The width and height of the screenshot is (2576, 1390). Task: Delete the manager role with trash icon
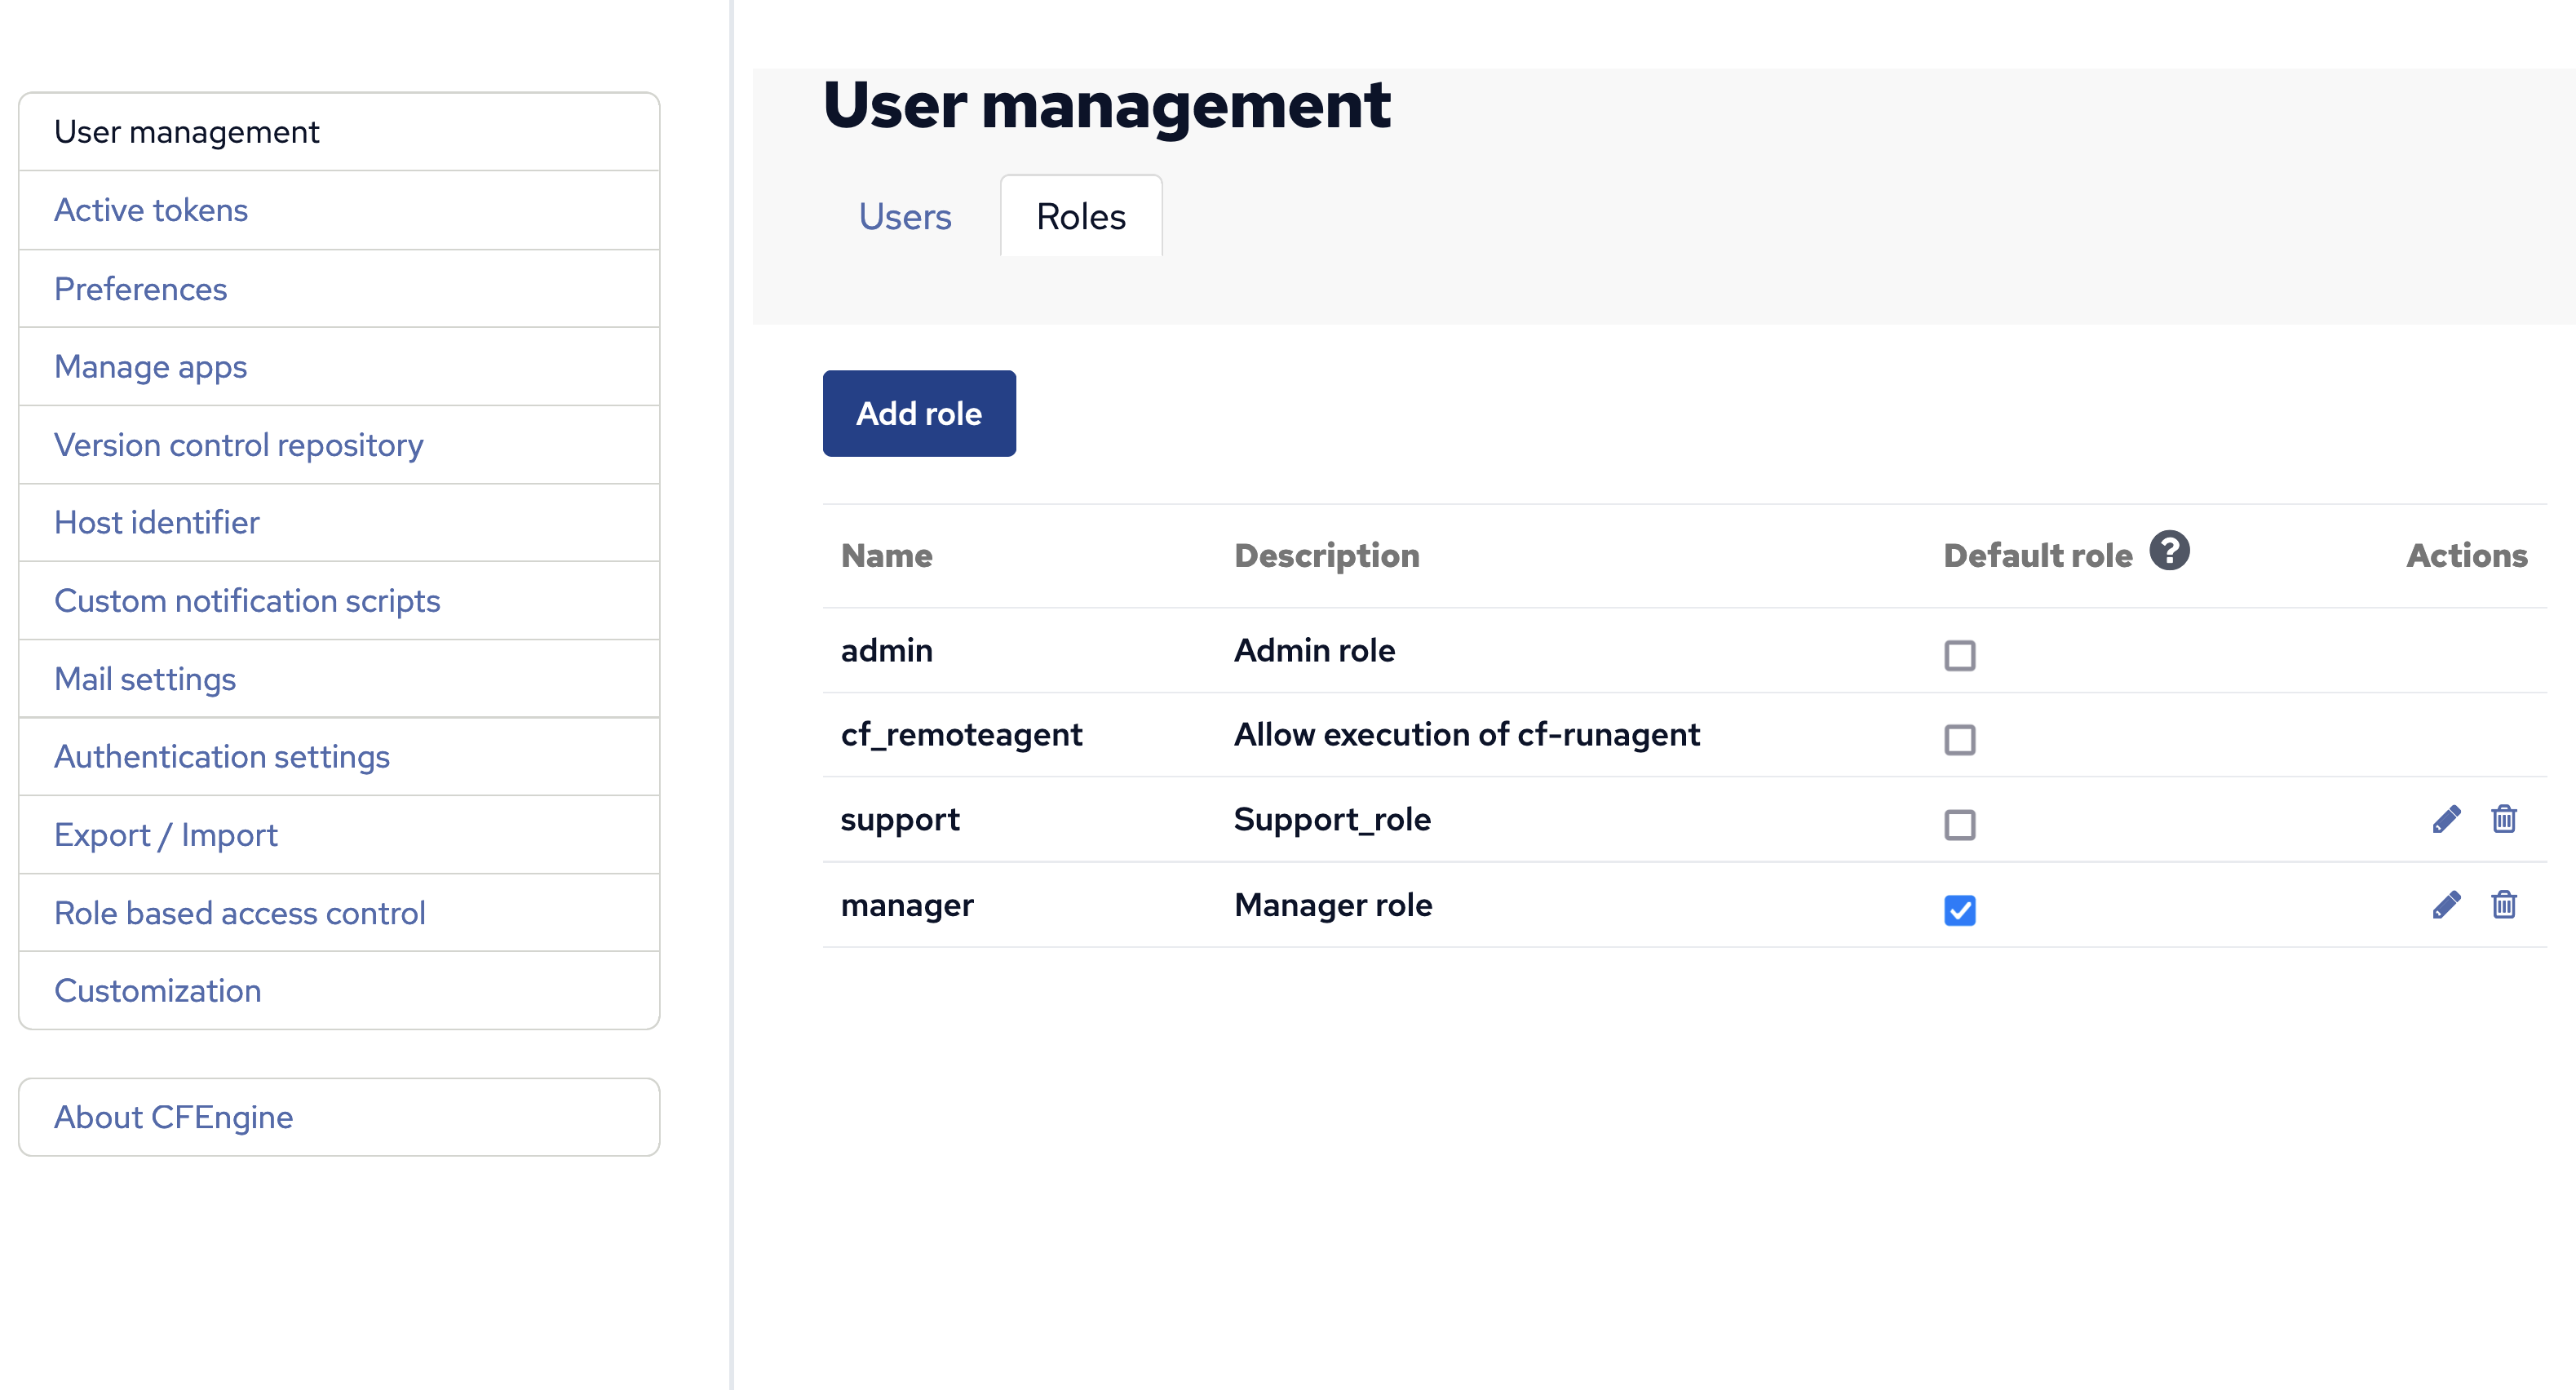click(2503, 904)
